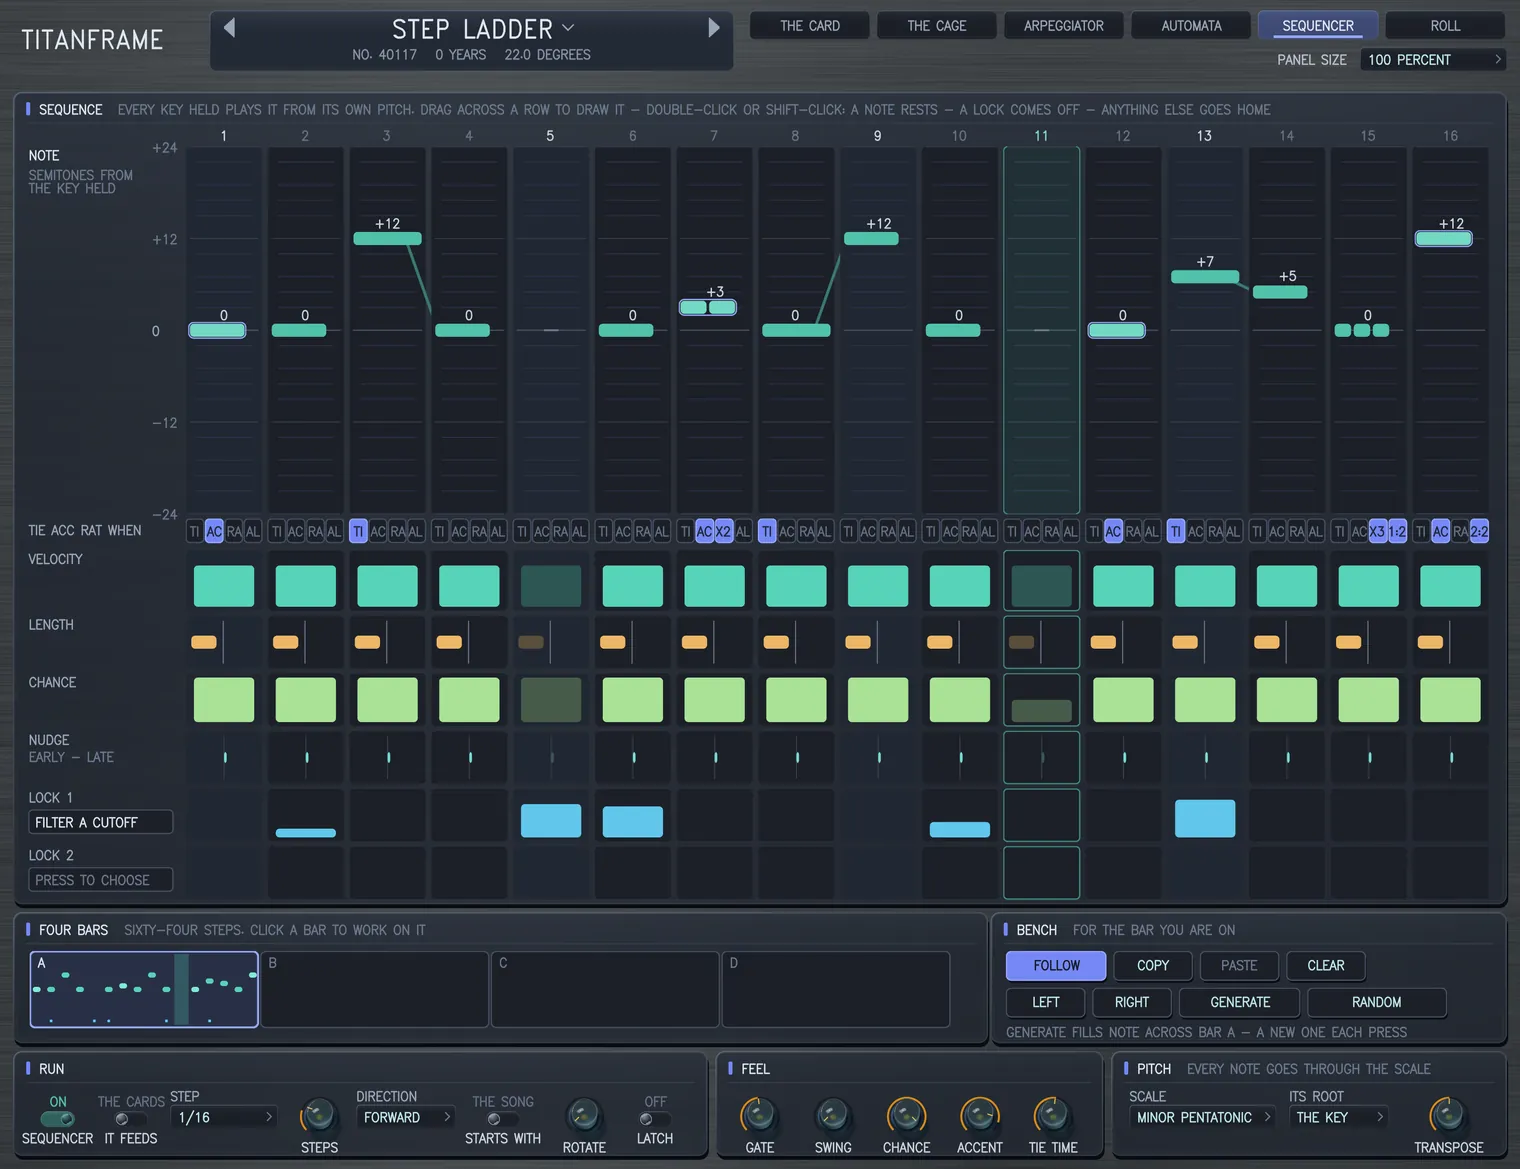Click the Transpose knob in Pitch

tap(1448, 1115)
